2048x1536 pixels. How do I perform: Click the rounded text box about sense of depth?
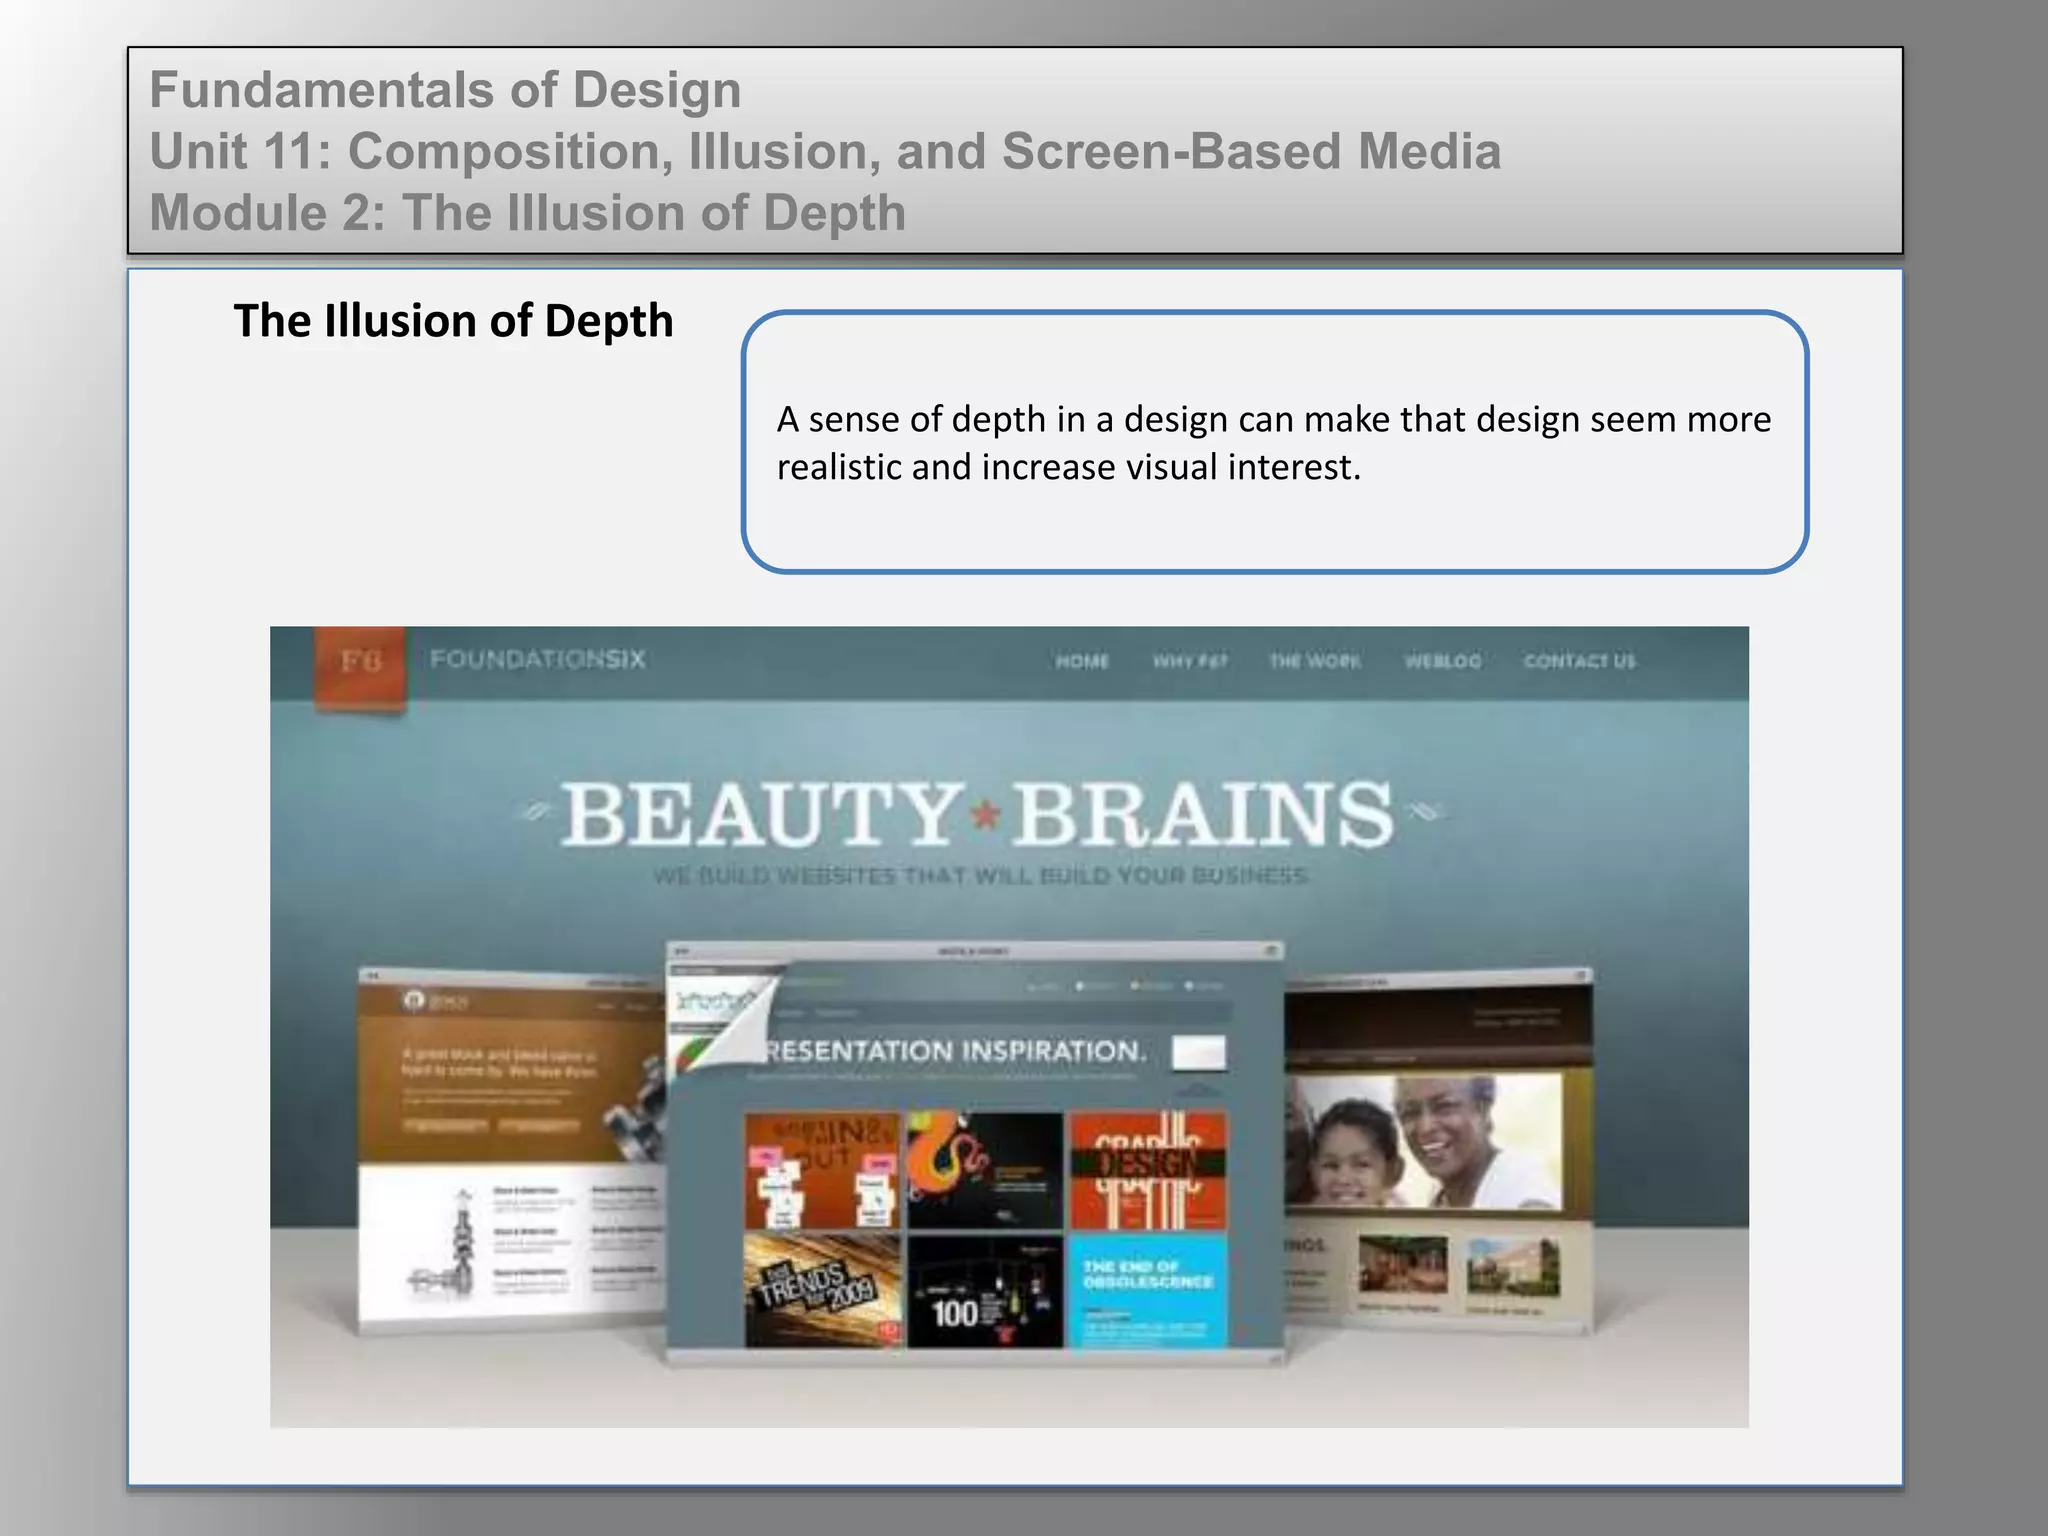point(1274,442)
